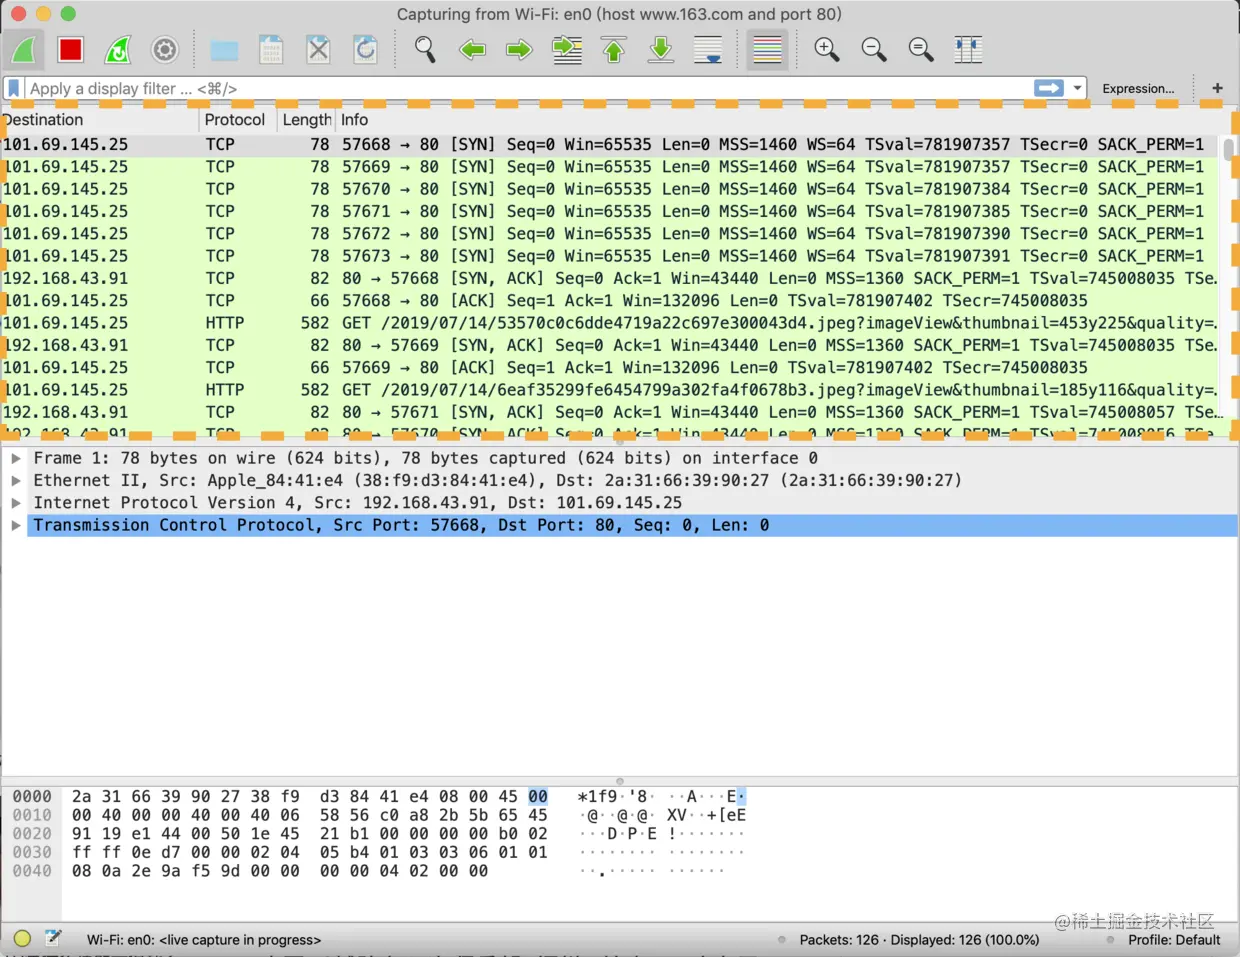
Task: Jump to the last packet
Action: coord(661,49)
